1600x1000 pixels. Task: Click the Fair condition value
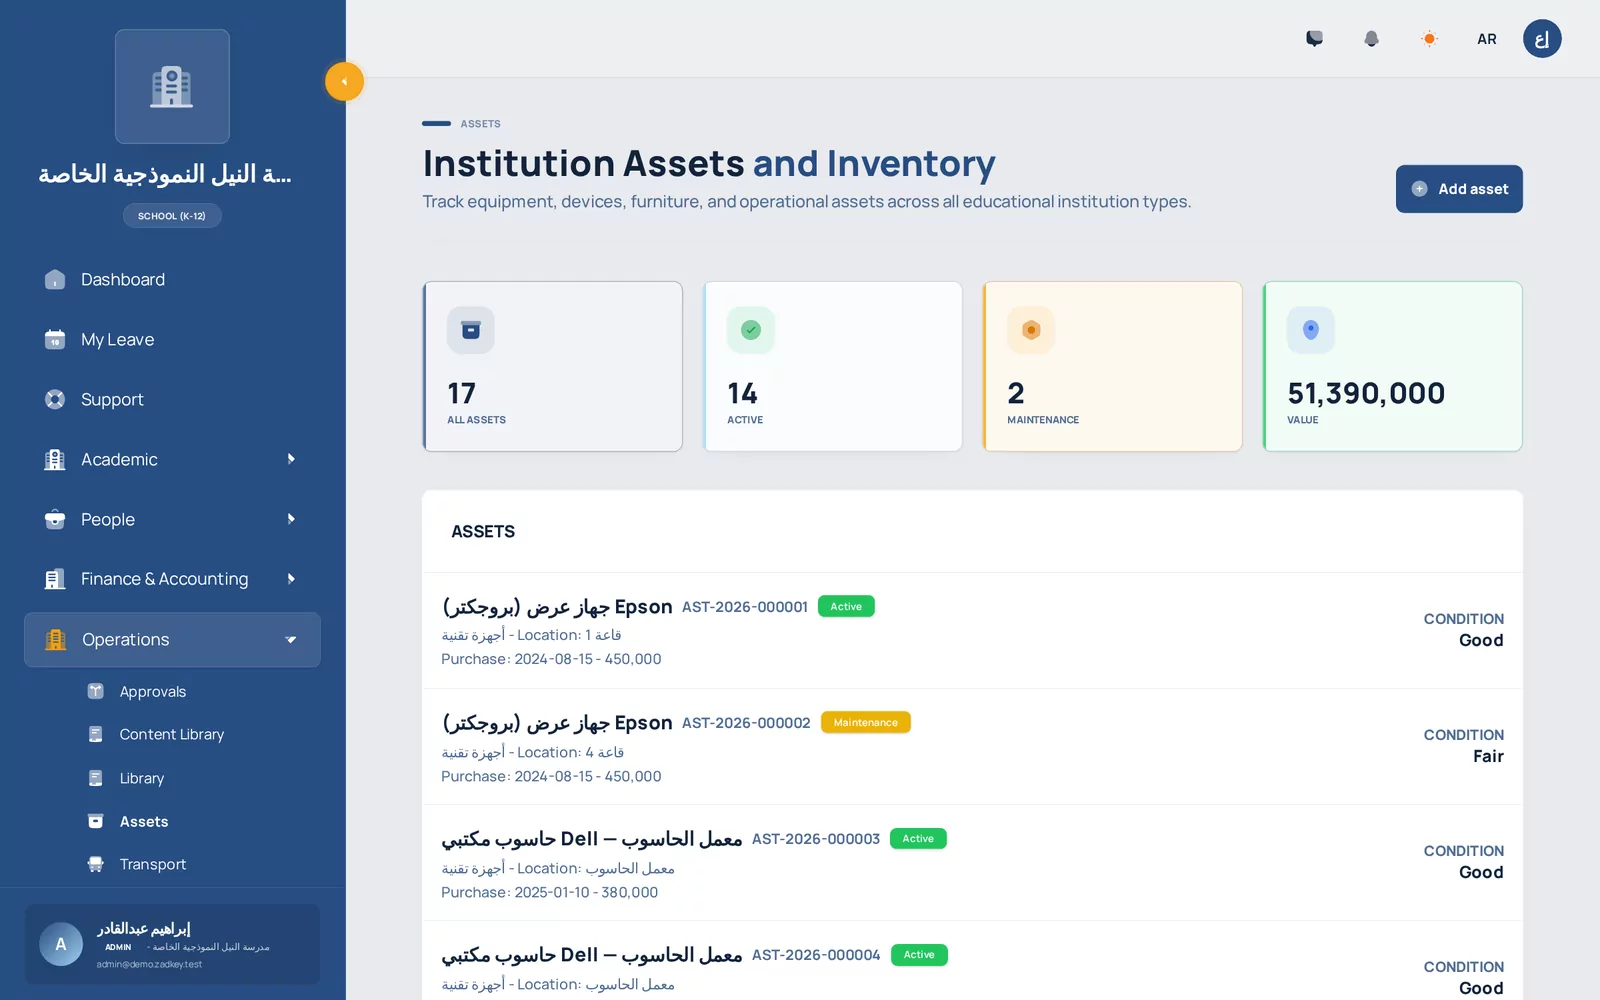pyautogui.click(x=1488, y=757)
